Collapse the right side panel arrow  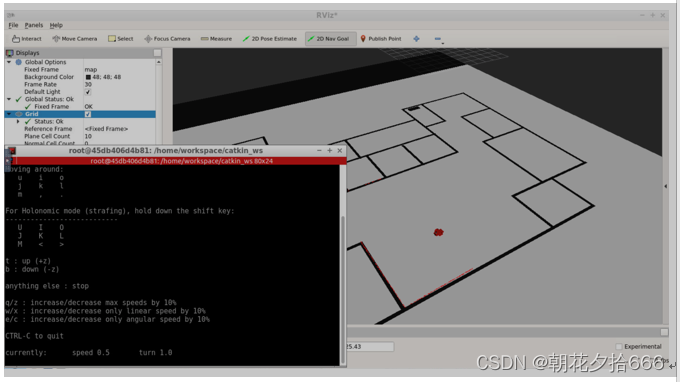pos(666,186)
